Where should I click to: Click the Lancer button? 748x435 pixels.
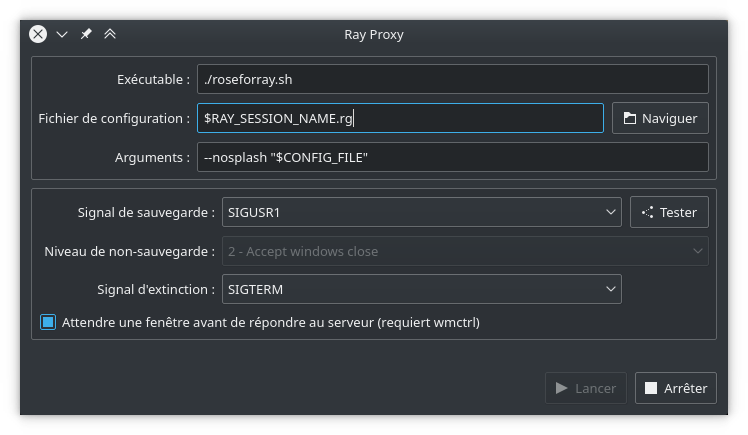pos(586,388)
